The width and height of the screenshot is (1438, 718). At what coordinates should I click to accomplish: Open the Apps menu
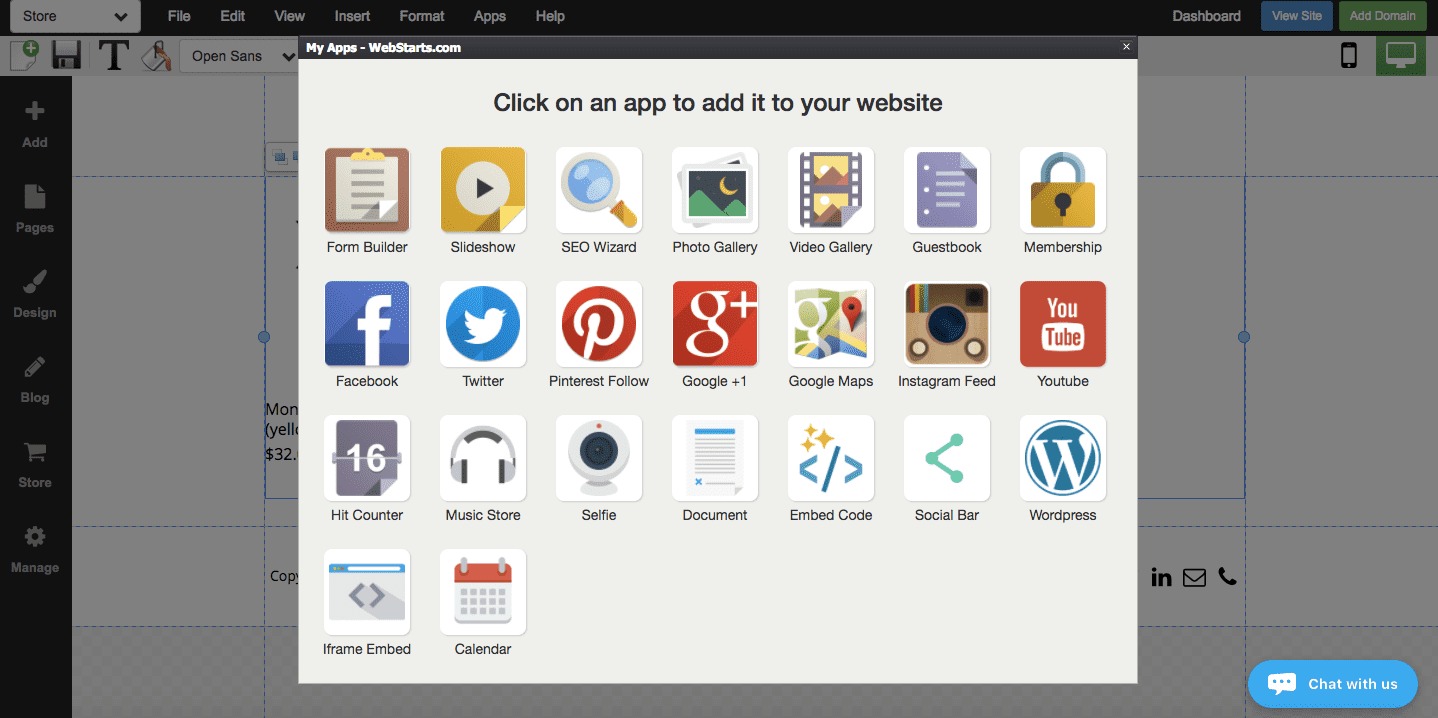tap(490, 16)
